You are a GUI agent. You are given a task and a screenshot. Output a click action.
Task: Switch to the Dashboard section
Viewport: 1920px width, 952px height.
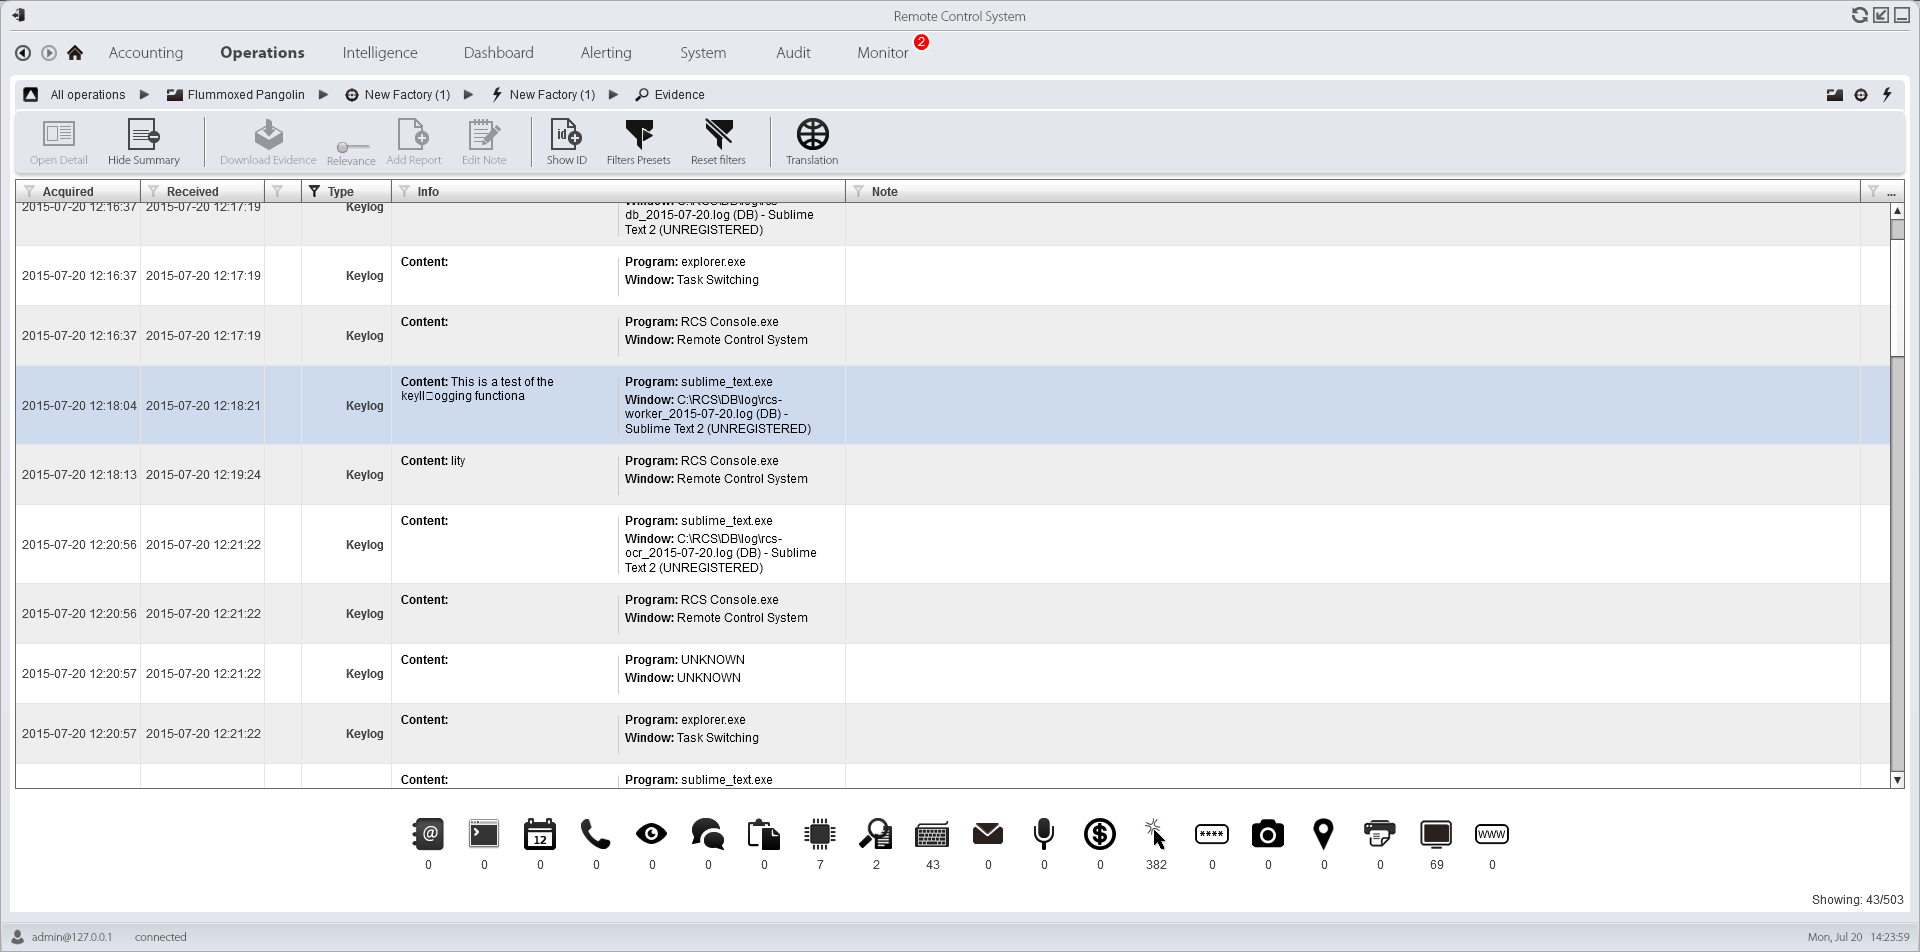tap(498, 53)
